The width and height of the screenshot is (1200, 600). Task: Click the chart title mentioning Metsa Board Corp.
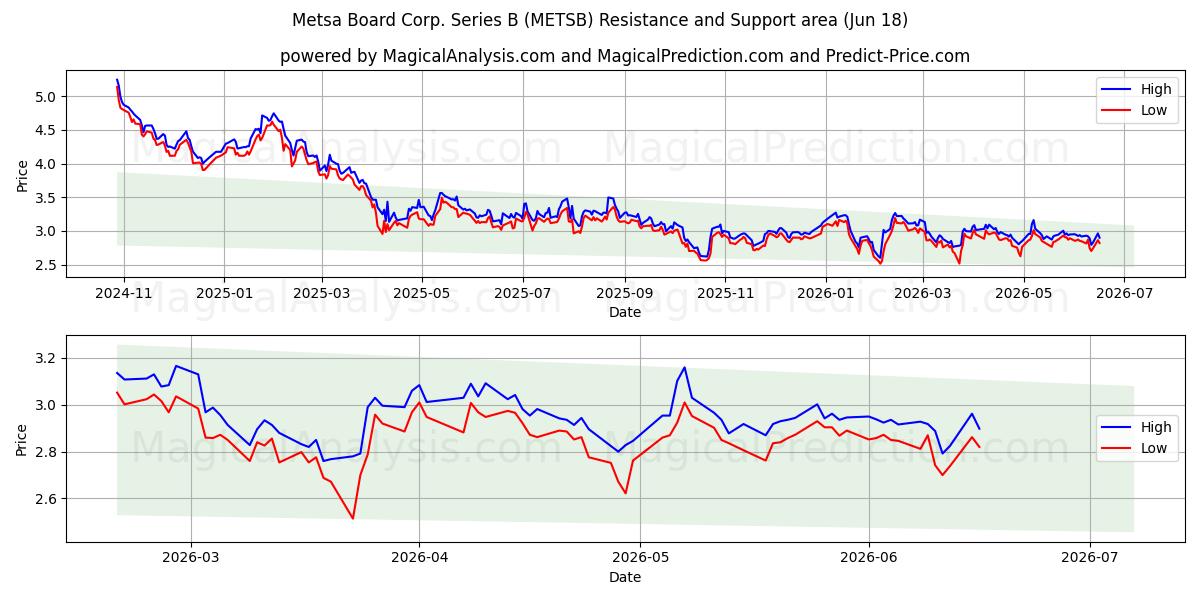[600, 20]
